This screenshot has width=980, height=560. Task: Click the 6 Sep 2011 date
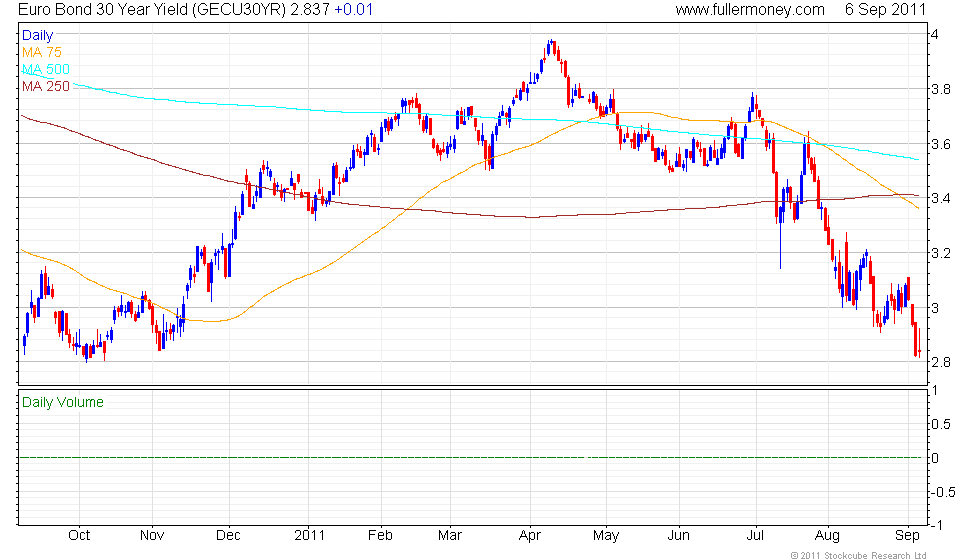pos(884,10)
